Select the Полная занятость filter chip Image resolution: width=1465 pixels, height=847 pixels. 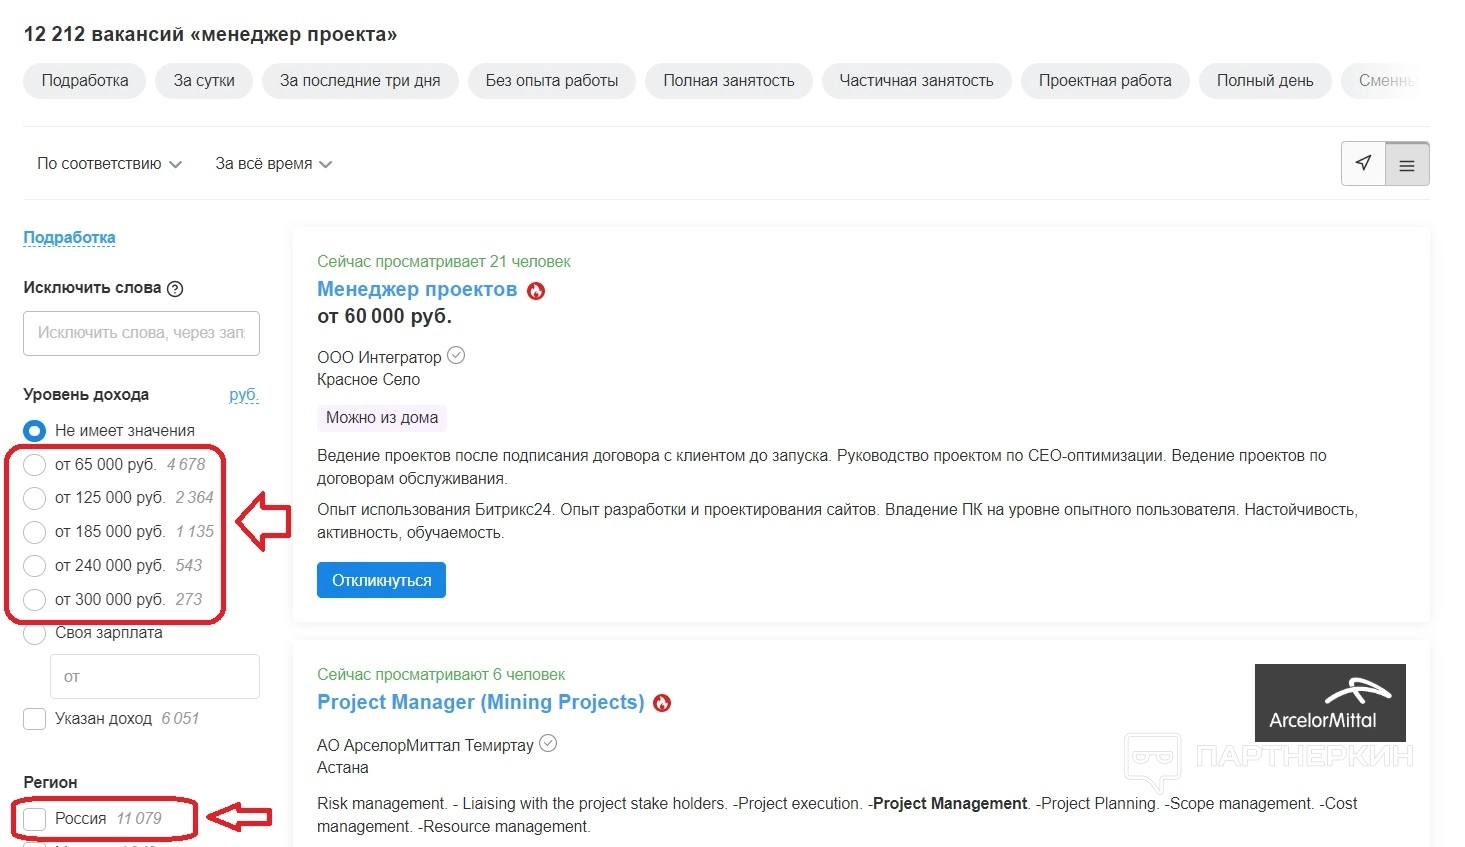[728, 81]
